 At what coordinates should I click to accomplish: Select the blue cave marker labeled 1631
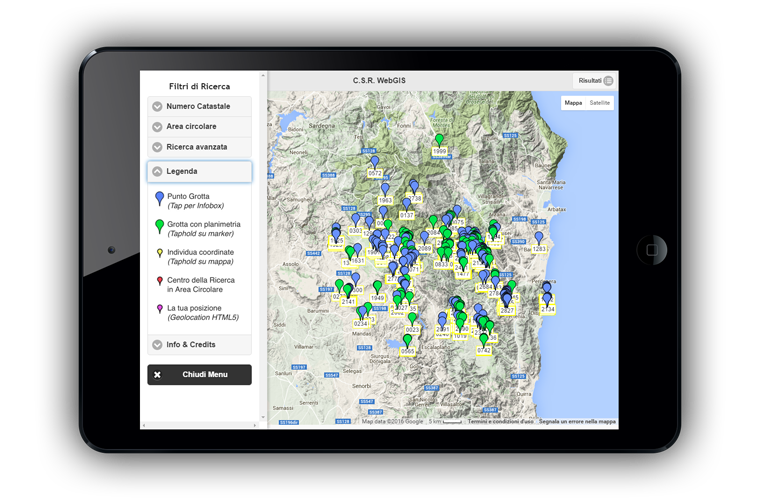pyautogui.click(x=357, y=250)
